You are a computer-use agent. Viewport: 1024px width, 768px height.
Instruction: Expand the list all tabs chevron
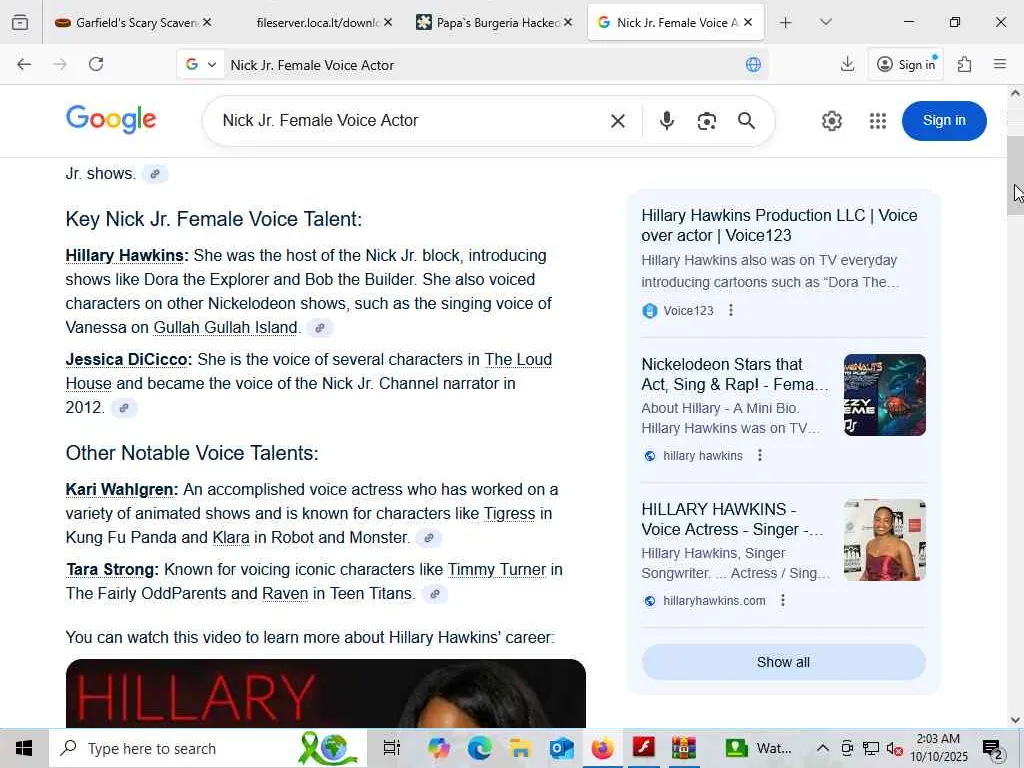click(825, 23)
